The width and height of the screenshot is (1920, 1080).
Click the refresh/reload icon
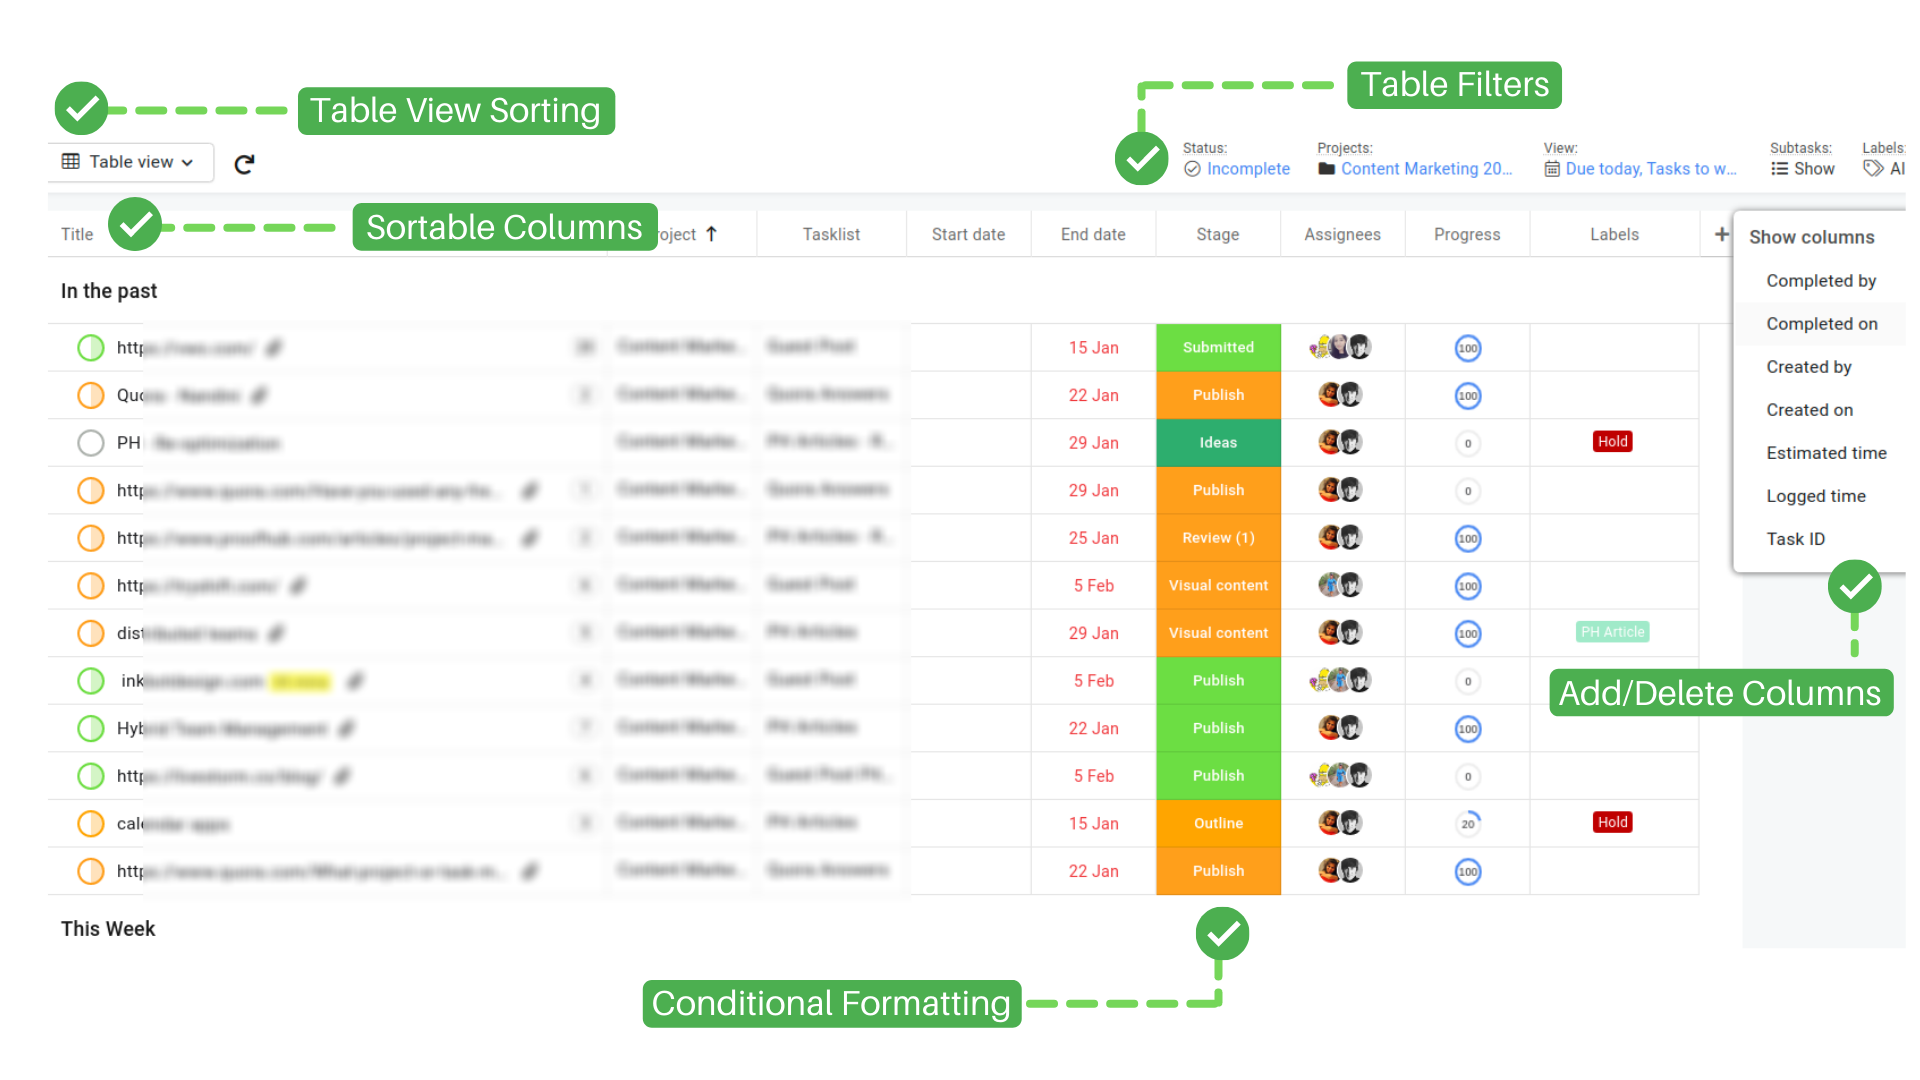(244, 164)
